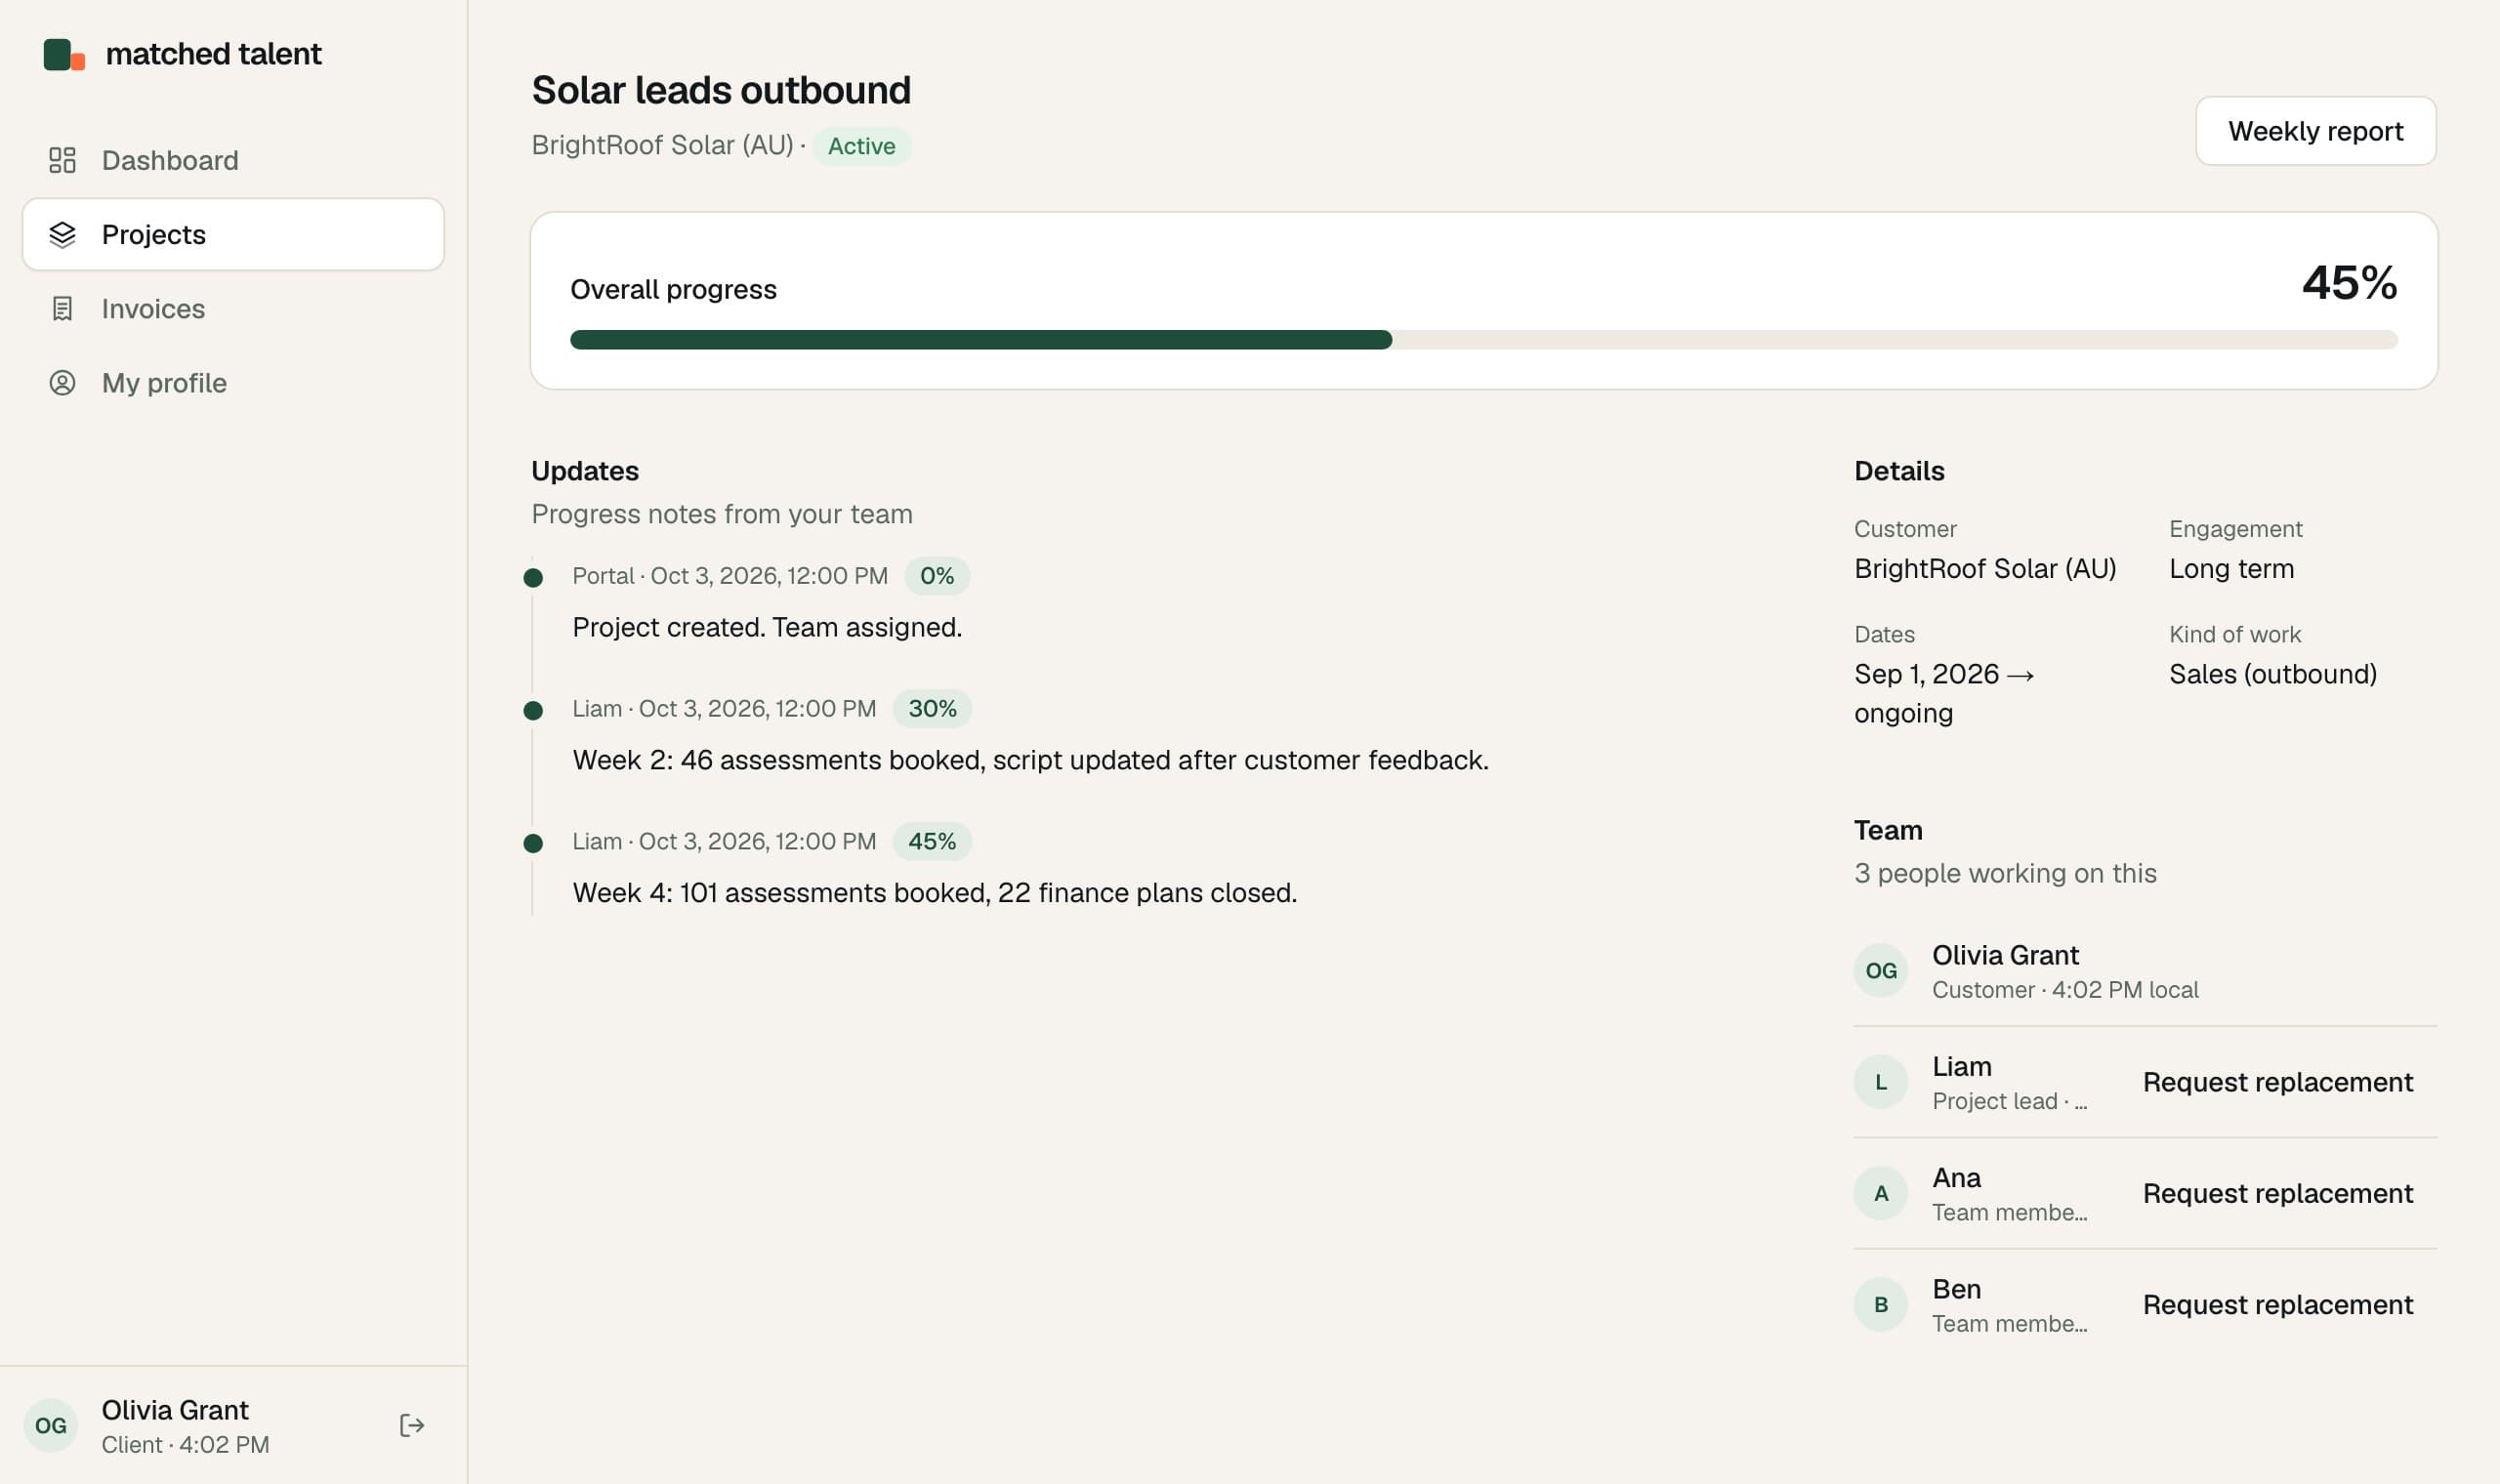Click '3 people working on this' text
Image resolution: width=2500 pixels, height=1484 pixels.
(x=2005, y=873)
